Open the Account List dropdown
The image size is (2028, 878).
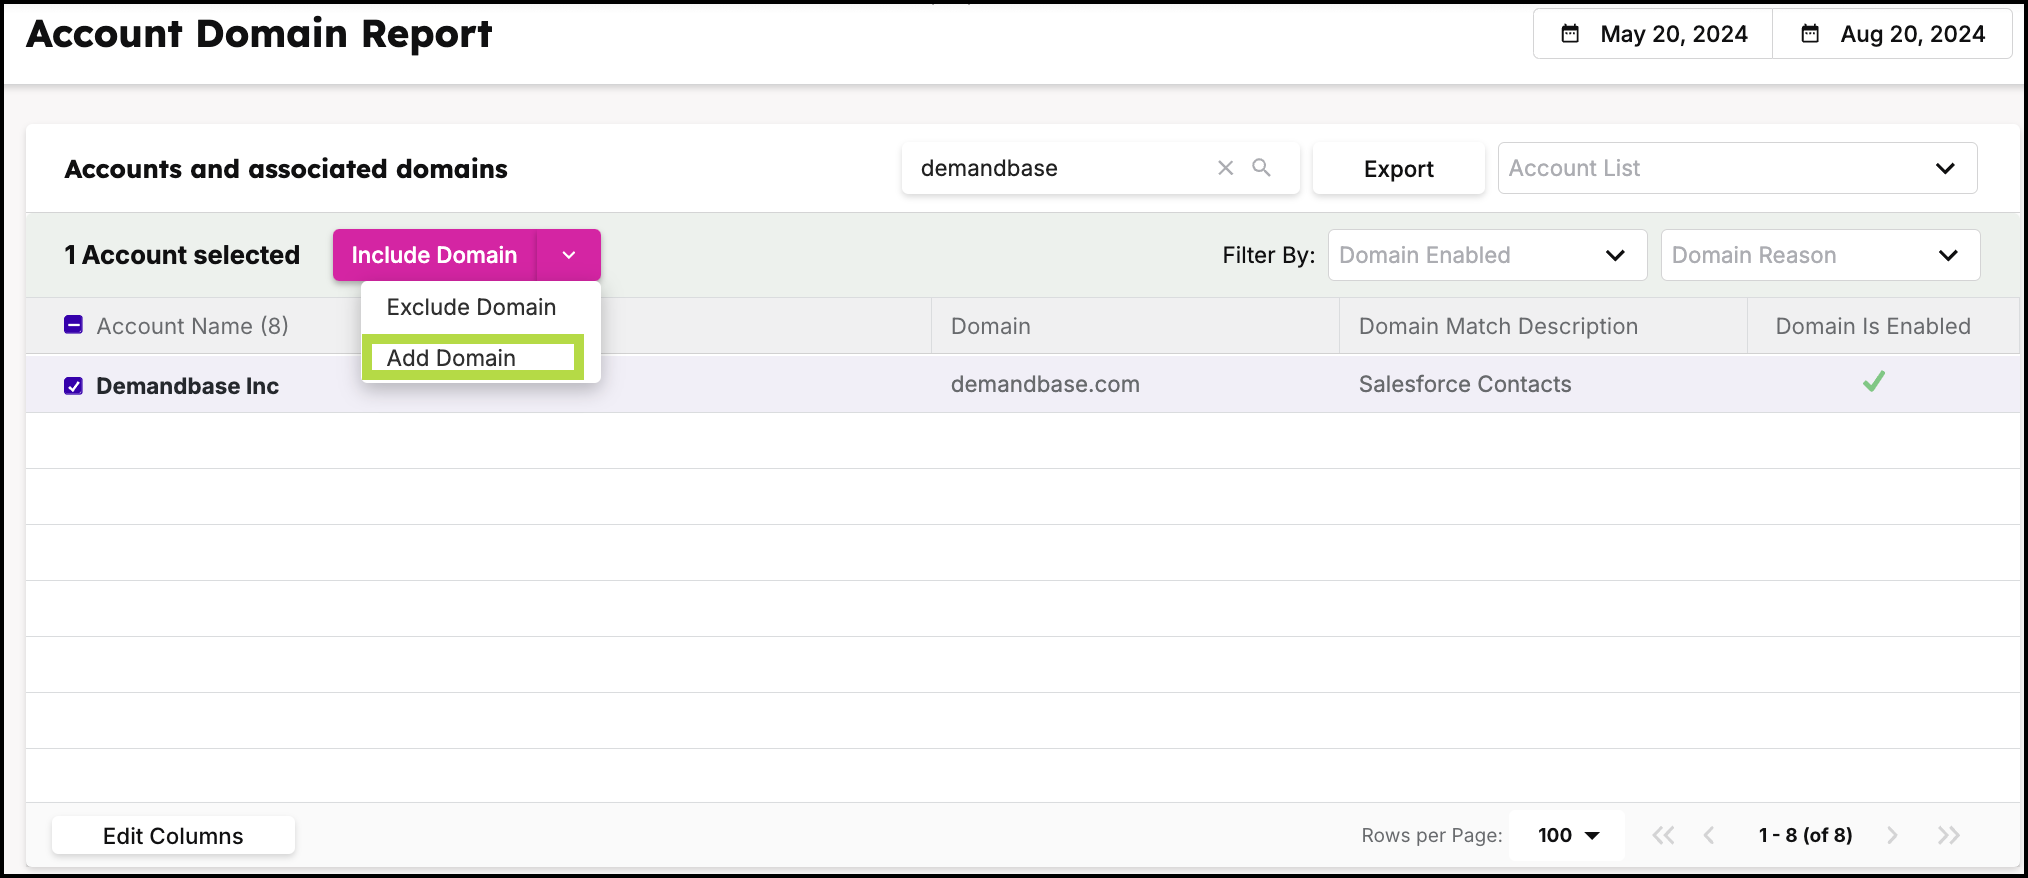click(x=1737, y=168)
